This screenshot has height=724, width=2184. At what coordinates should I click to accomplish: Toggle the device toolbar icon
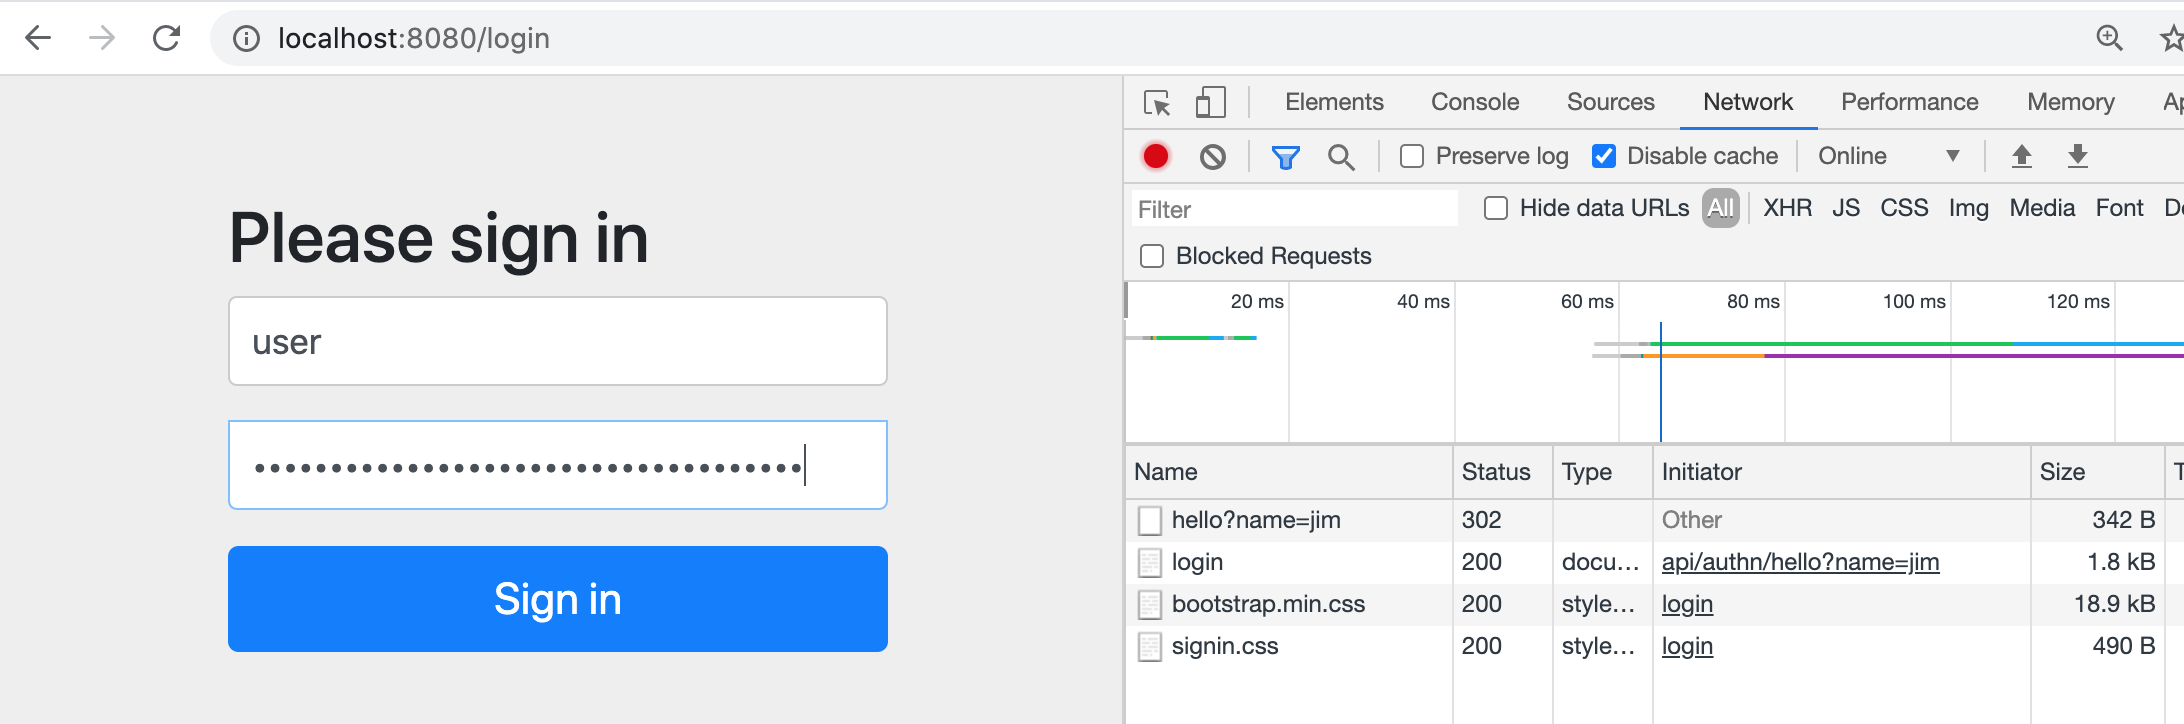tap(1210, 102)
